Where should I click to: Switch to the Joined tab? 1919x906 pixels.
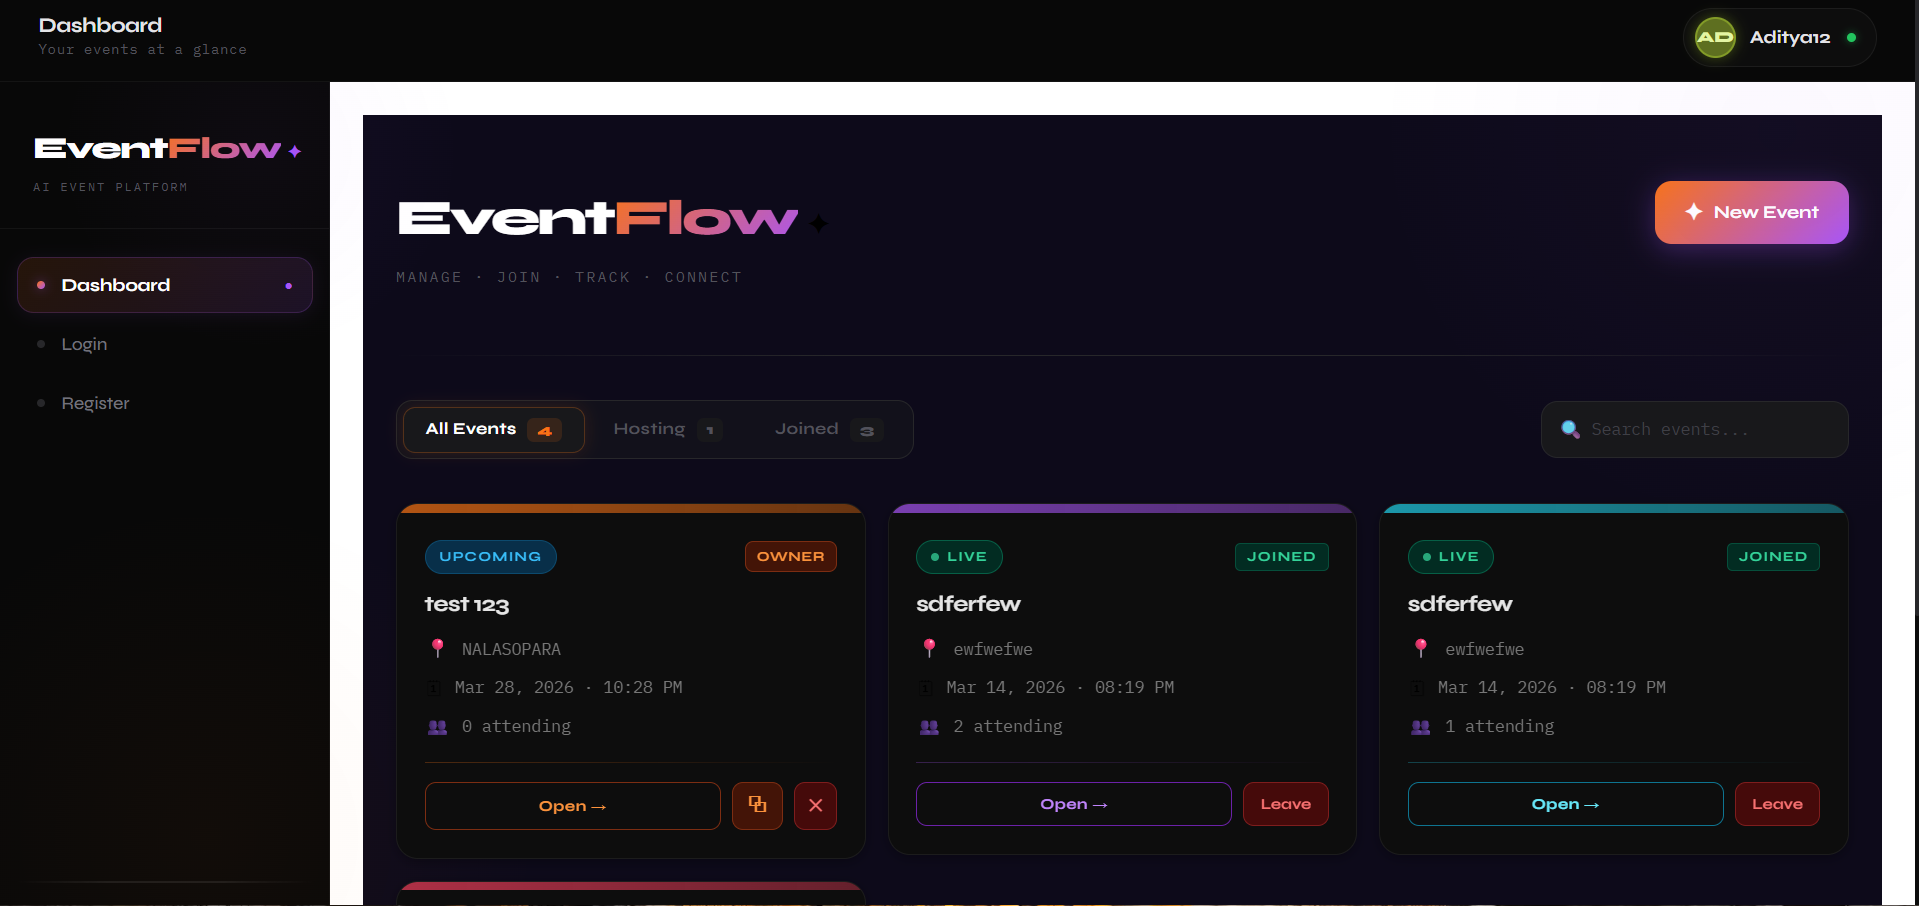click(x=827, y=429)
